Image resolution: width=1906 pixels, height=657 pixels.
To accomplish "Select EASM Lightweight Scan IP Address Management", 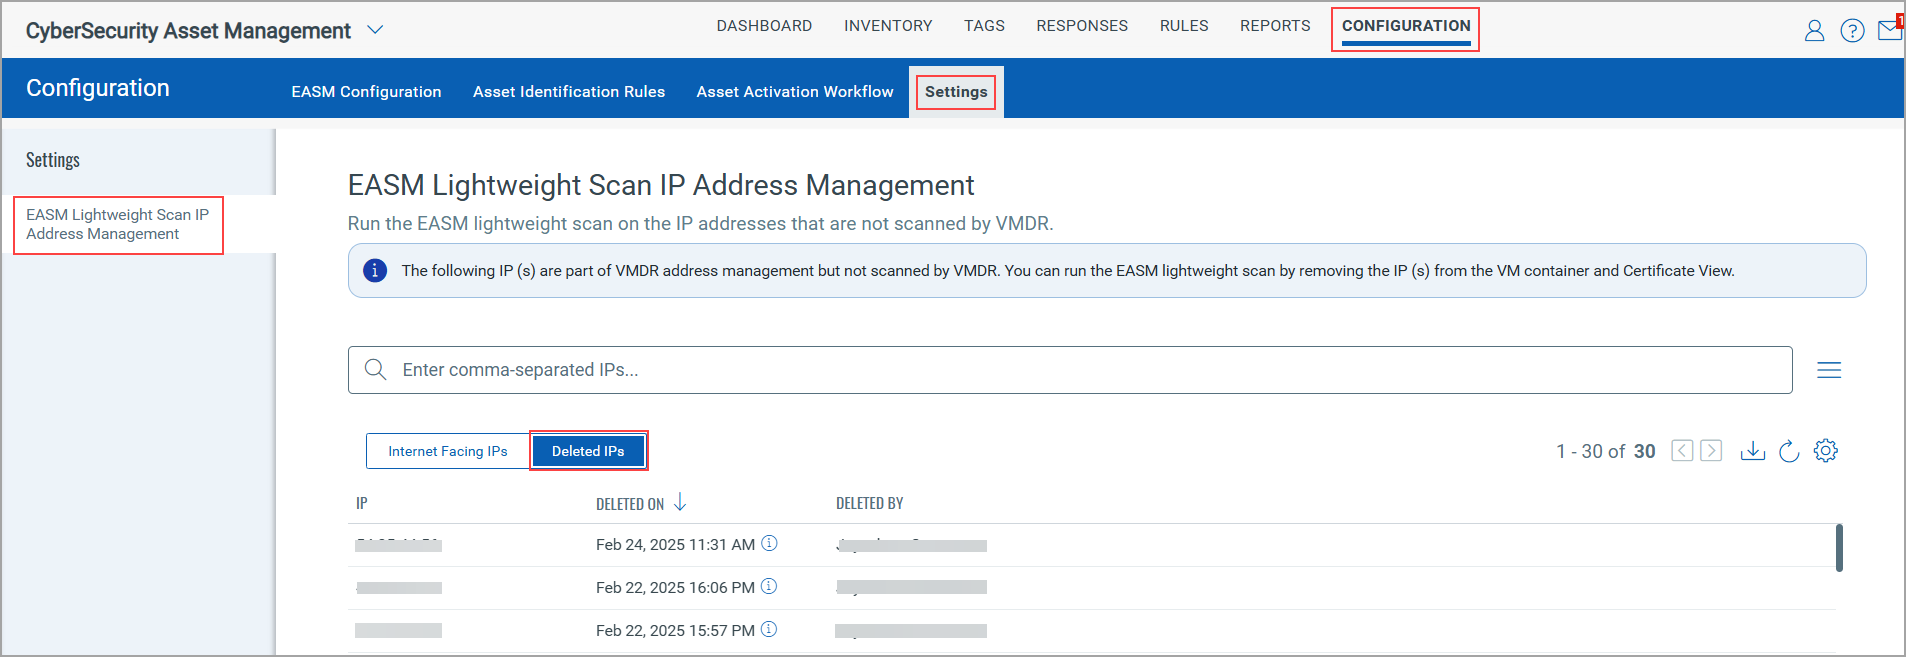I will click(x=118, y=224).
